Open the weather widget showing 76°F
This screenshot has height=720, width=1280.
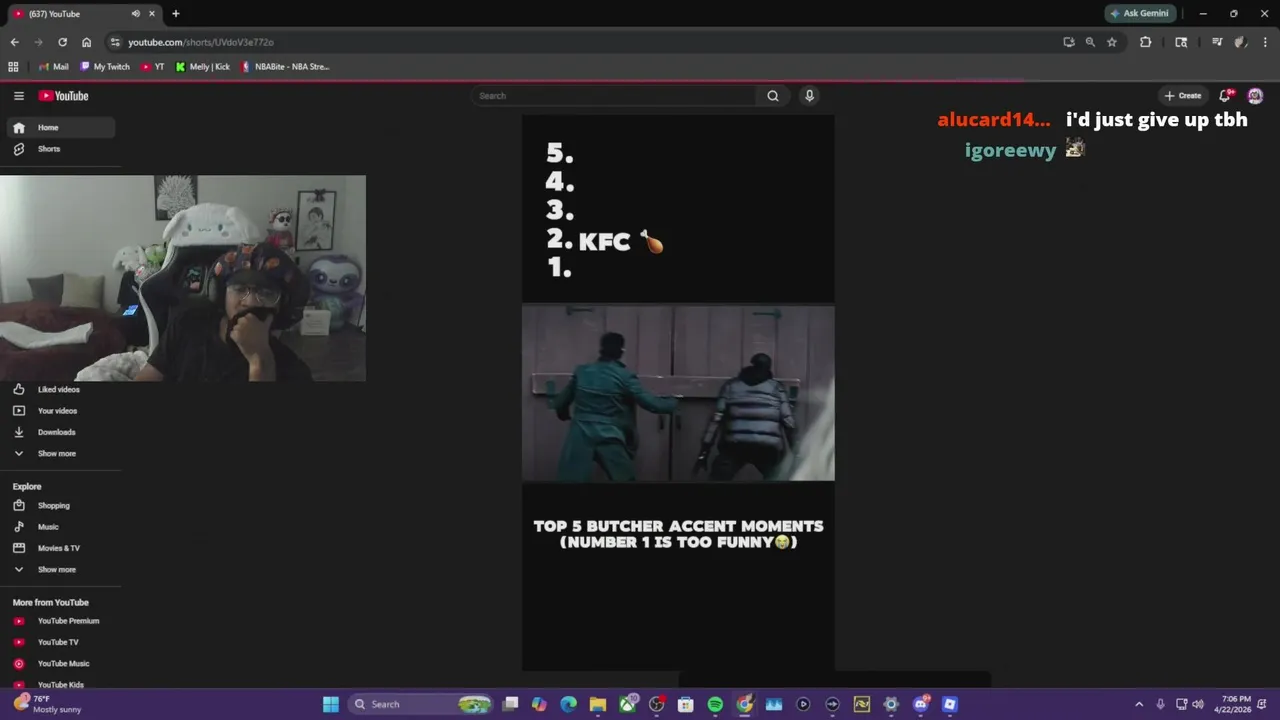point(46,704)
